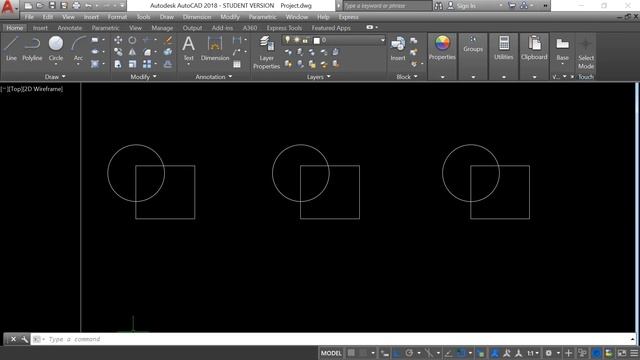Click the command line wrench customize button
The width and height of the screenshot is (640, 360).
pyautogui.click(x=24, y=339)
